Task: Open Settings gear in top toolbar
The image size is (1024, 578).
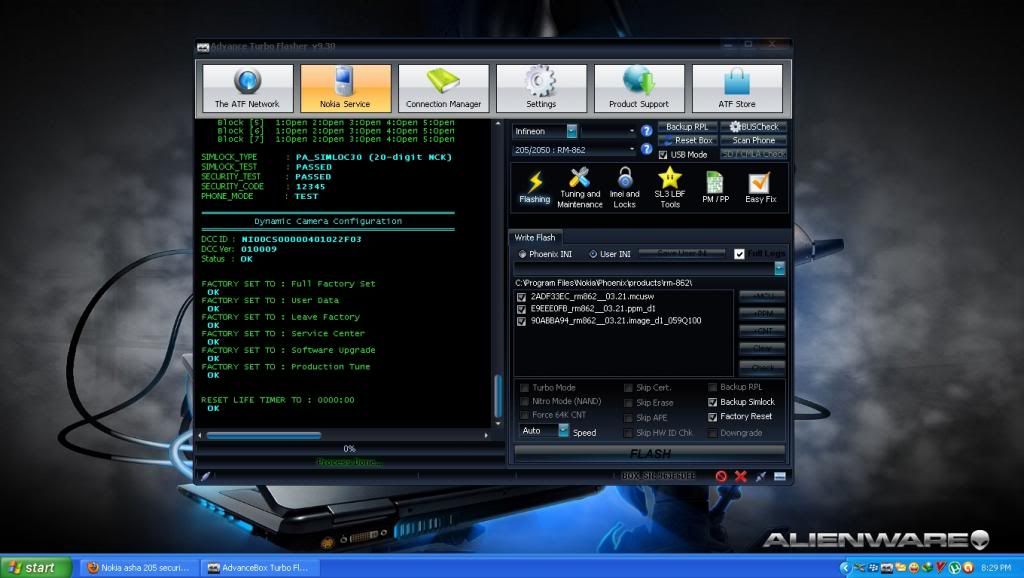Action: (x=540, y=88)
